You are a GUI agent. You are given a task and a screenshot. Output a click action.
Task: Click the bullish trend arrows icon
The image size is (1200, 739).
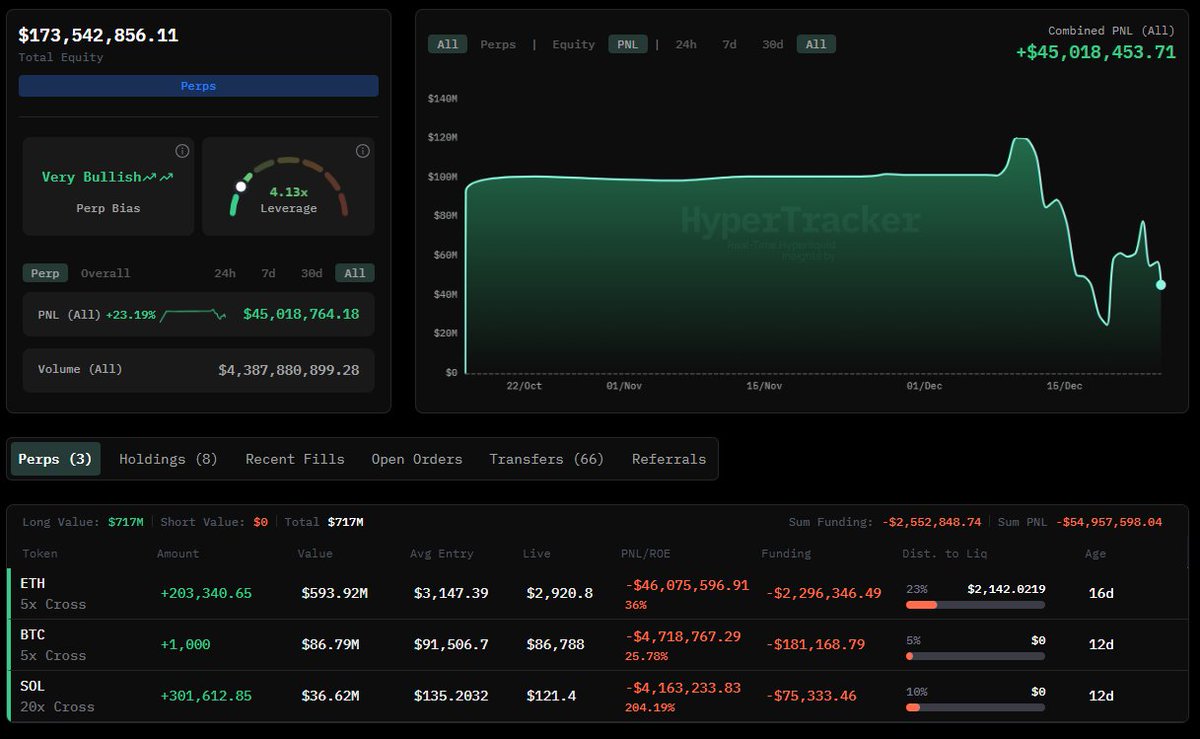tap(158, 177)
